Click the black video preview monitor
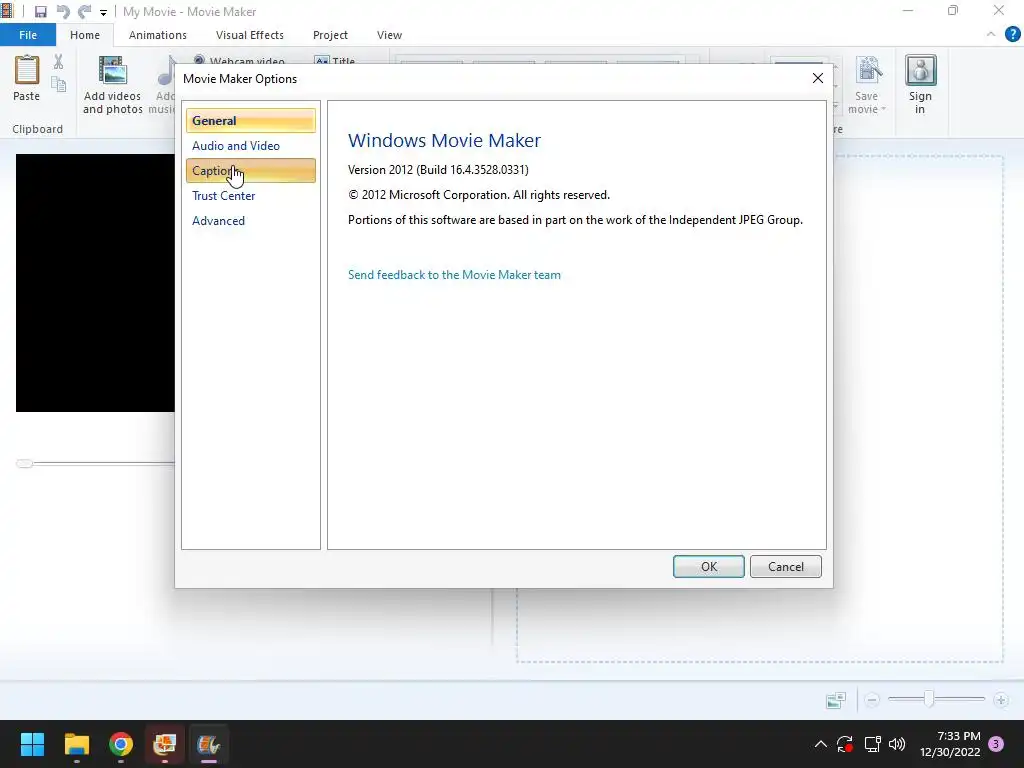Viewport: 1024px width, 768px height. point(95,283)
